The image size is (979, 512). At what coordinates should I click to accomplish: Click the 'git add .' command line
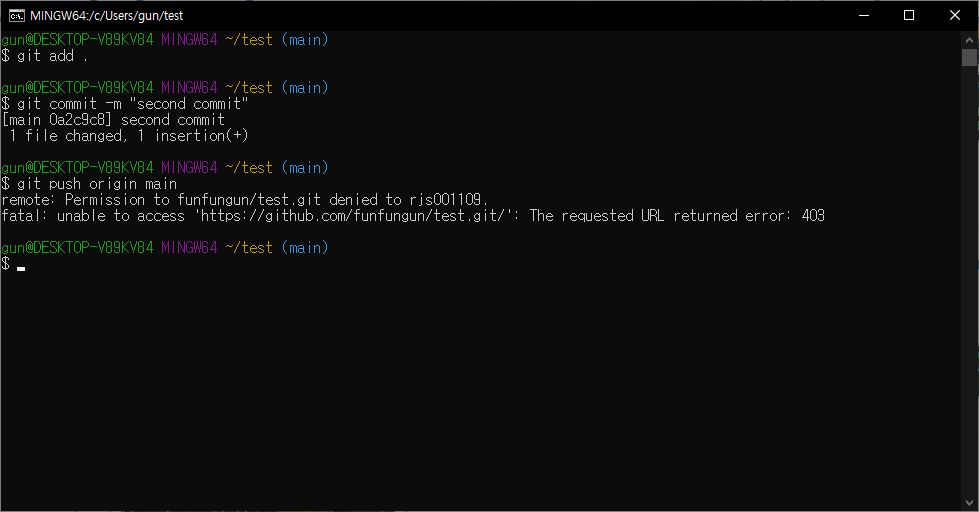[x=45, y=56]
